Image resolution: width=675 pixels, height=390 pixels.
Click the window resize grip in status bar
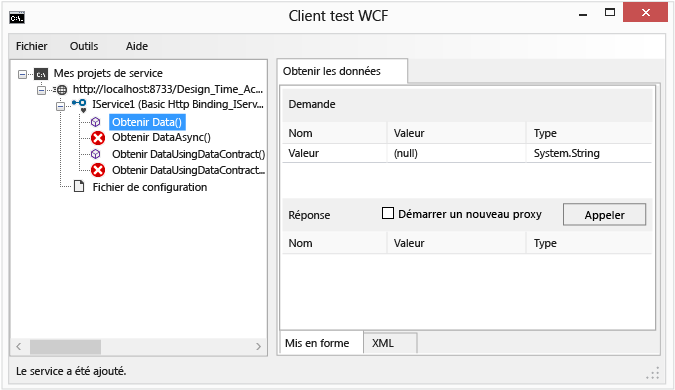click(x=653, y=374)
